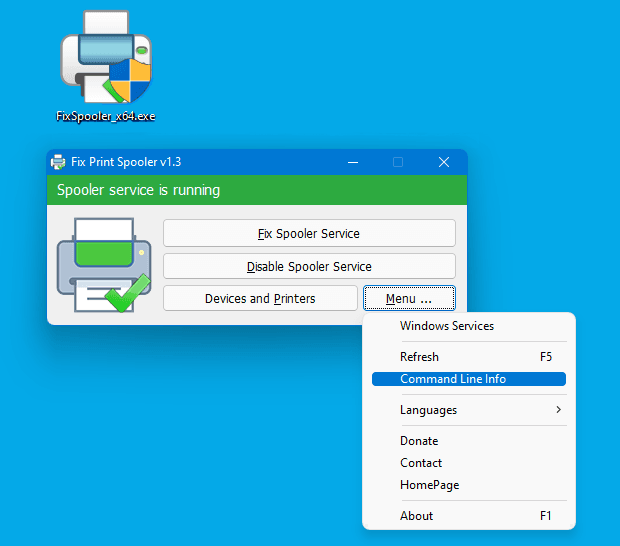Click the large printer with green checkmark image
Image resolution: width=620 pixels, height=546 pixels.
pyautogui.click(x=102, y=265)
